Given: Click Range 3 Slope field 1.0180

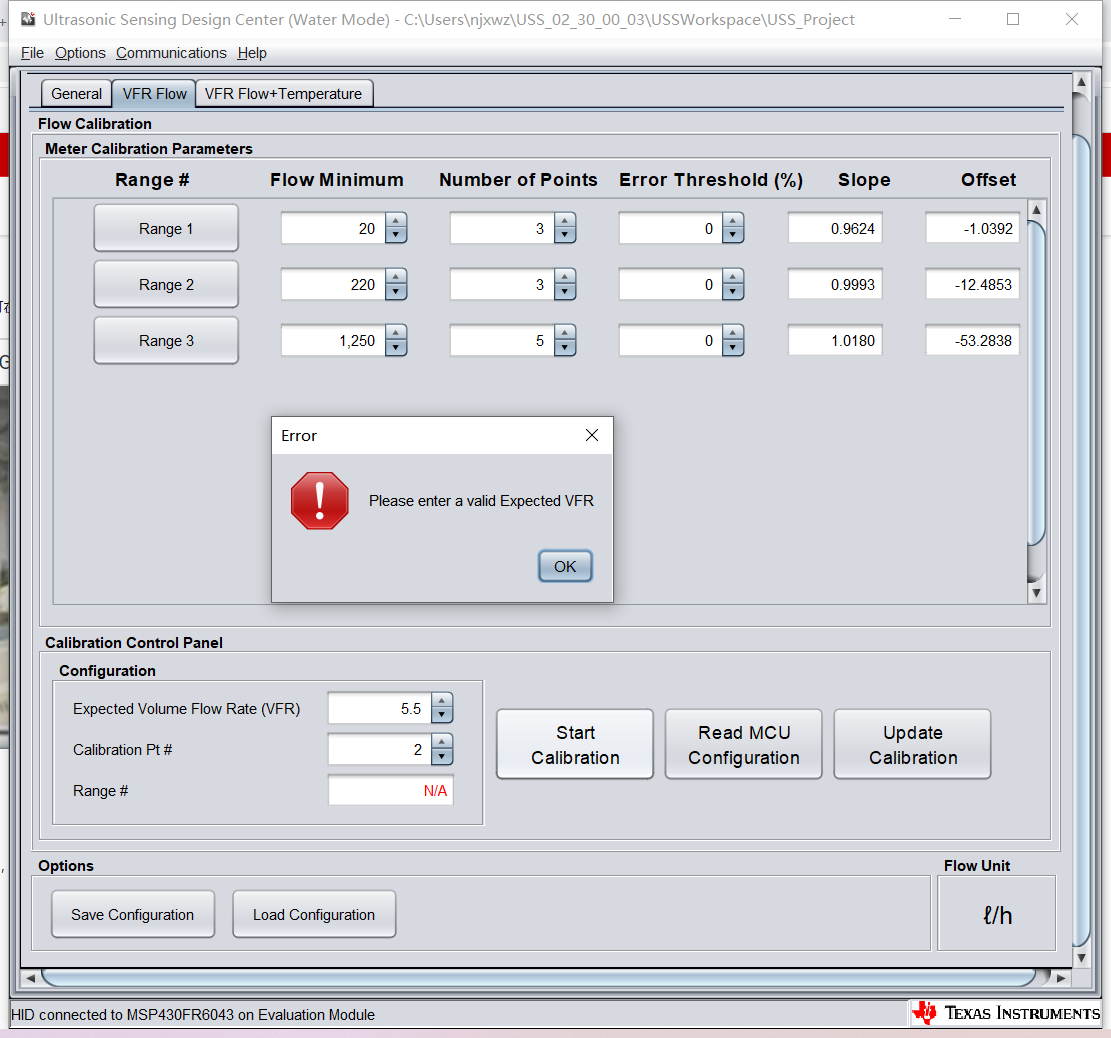Looking at the screenshot, I should click(x=835, y=340).
